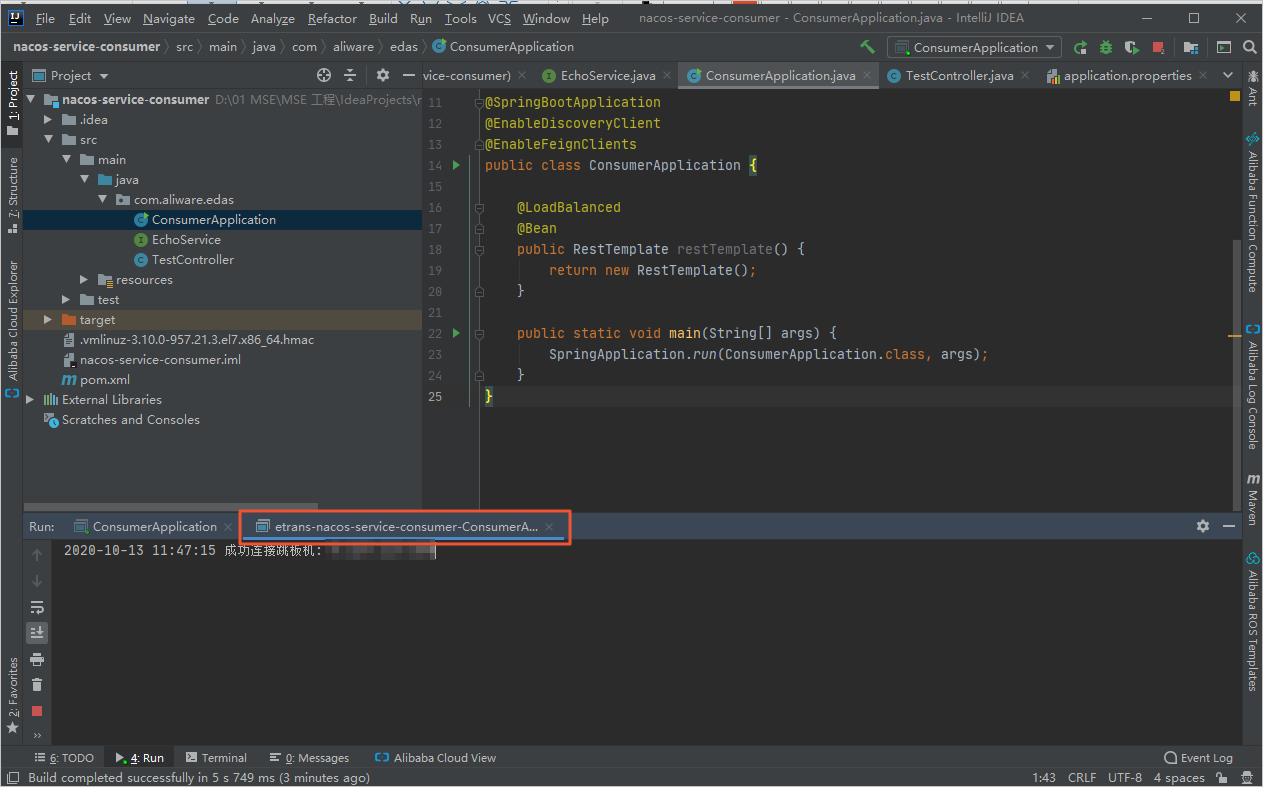1263x787 pixels.
Task: Open Alibaba Function Compute side panel
Action: click(1252, 212)
